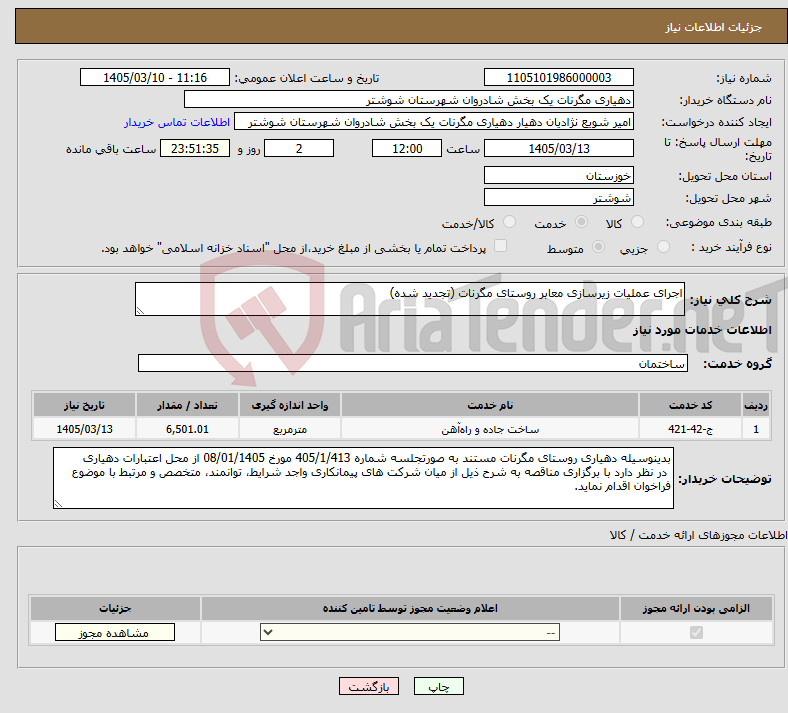Click the buyer explanations text area

(363, 478)
